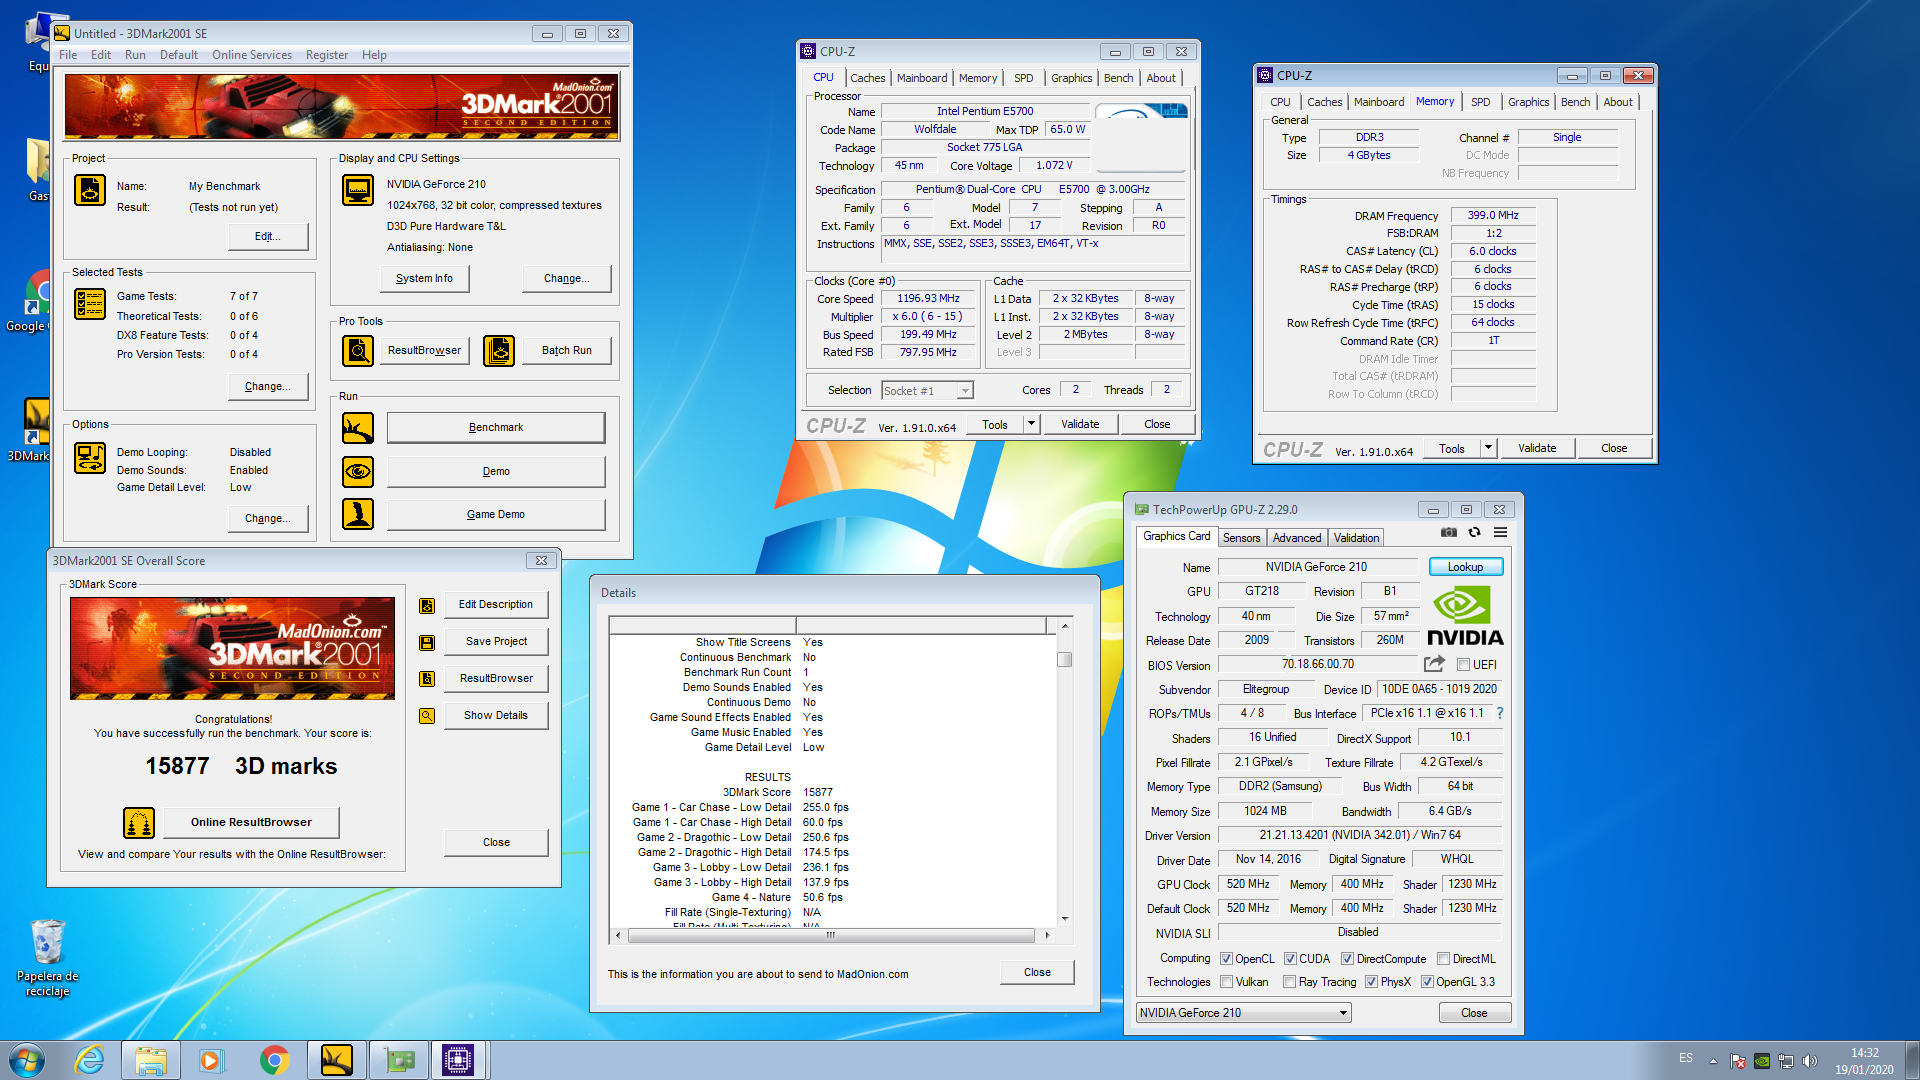The height and width of the screenshot is (1080, 1920).
Task: Click the Show Details magnifier icon
Action: tap(427, 716)
